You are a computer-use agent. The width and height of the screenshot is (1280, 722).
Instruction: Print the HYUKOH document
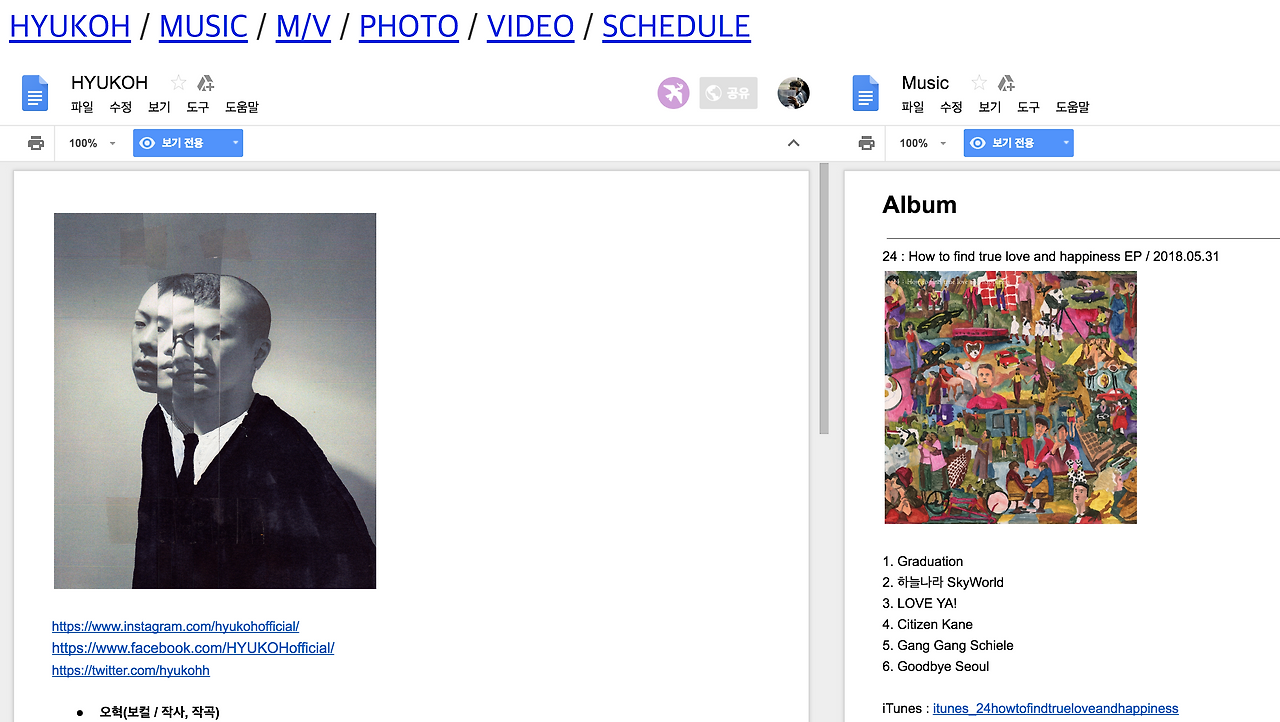click(36, 143)
